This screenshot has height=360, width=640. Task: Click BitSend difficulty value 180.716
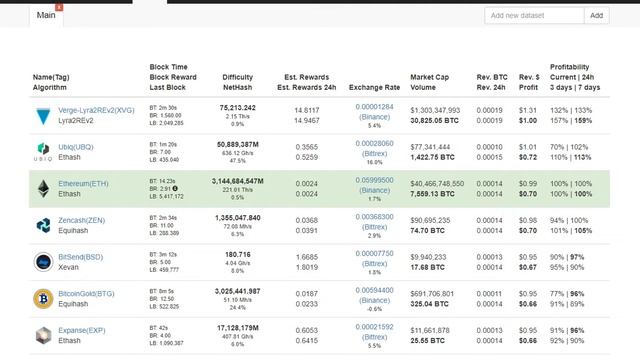(x=238, y=255)
